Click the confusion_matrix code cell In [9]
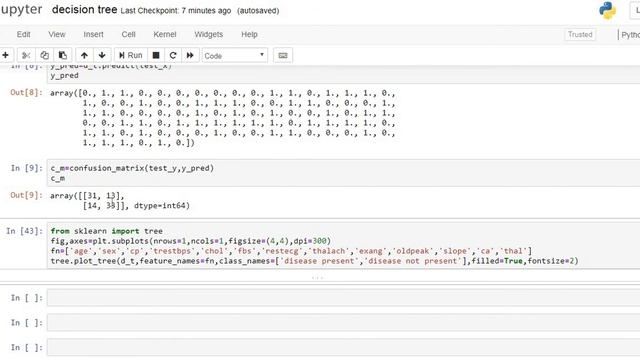 (x=343, y=173)
